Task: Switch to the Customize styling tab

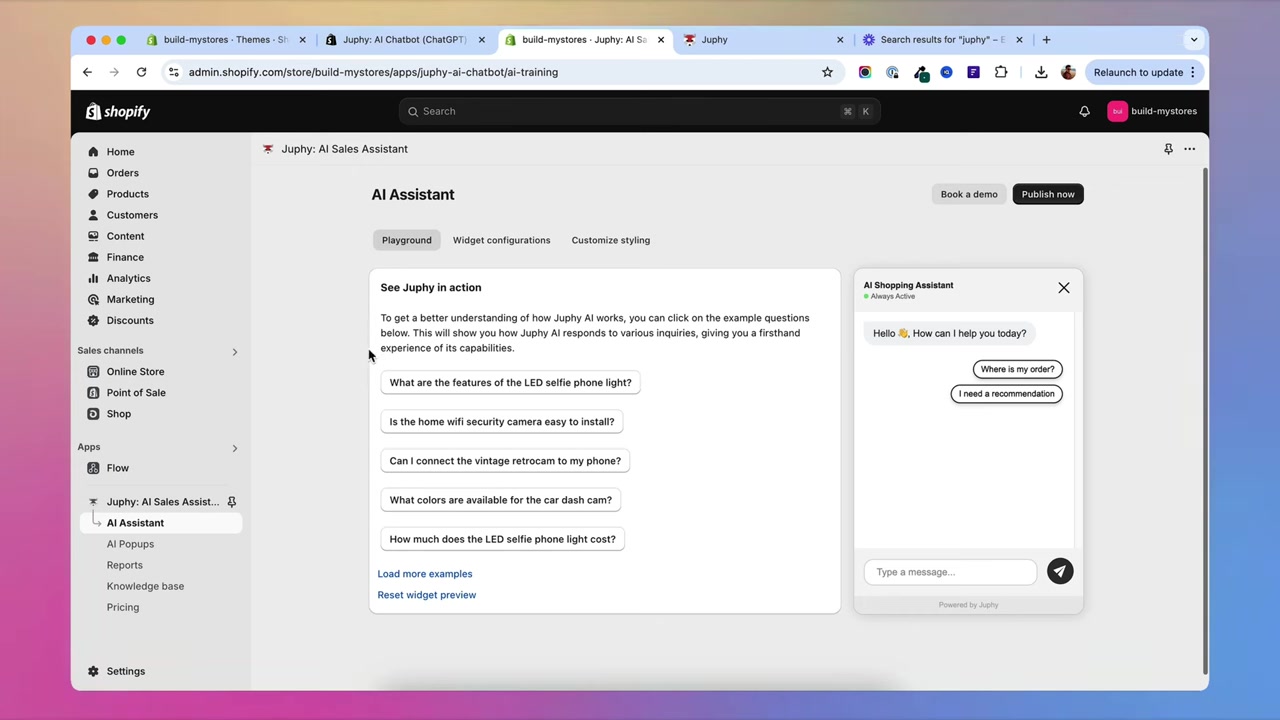Action: (x=610, y=240)
